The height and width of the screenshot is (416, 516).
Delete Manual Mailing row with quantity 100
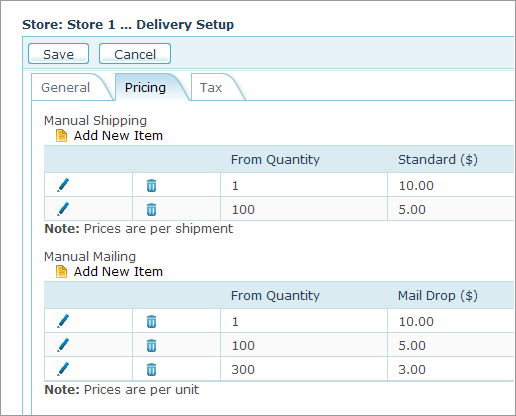[151, 345]
